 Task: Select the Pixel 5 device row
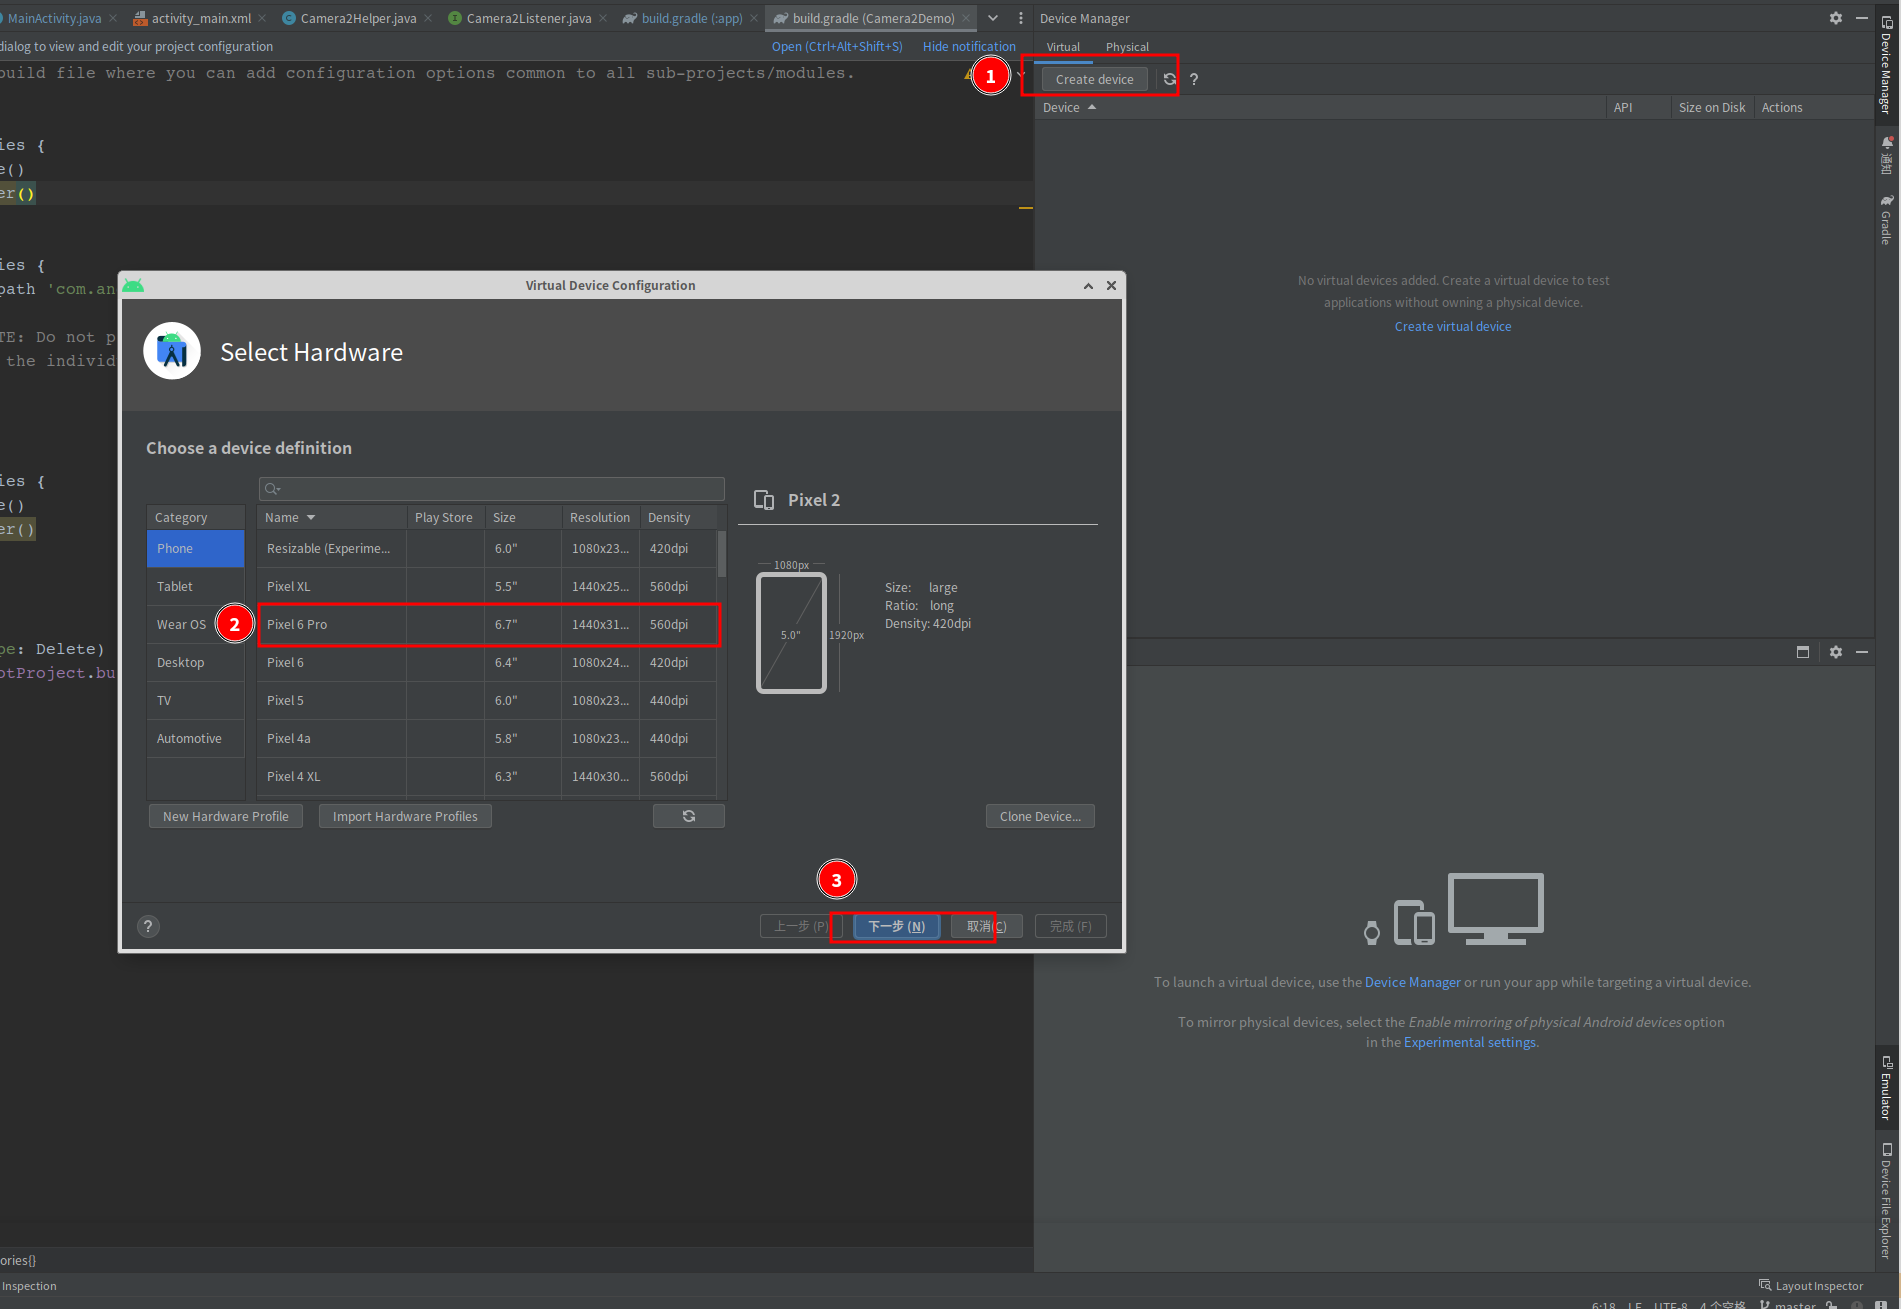coord(487,701)
